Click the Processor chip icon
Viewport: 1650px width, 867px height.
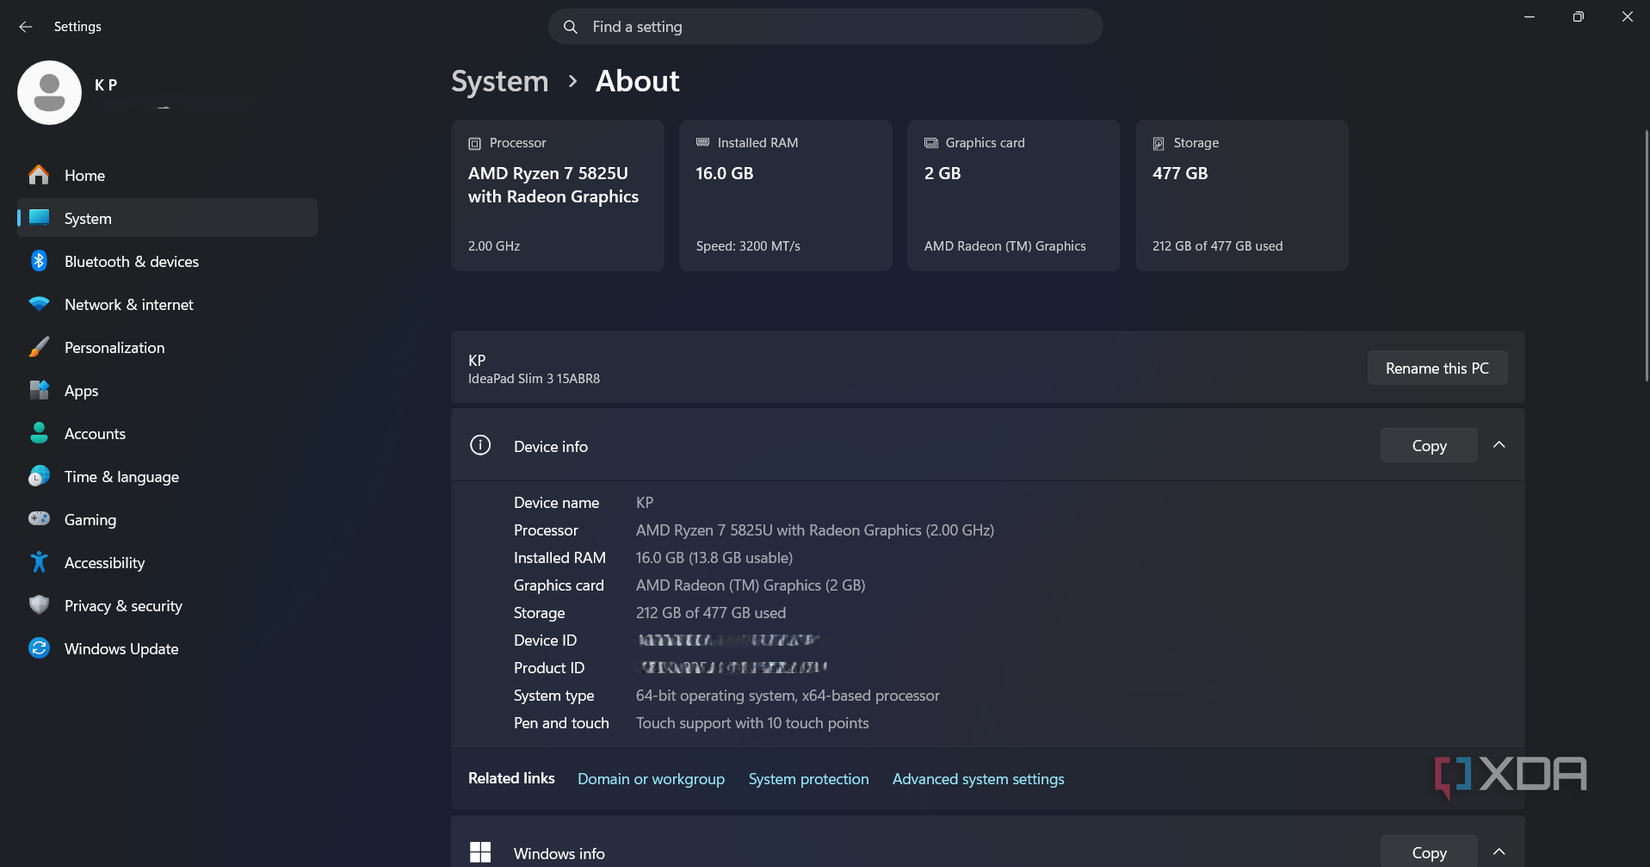(475, 143)
